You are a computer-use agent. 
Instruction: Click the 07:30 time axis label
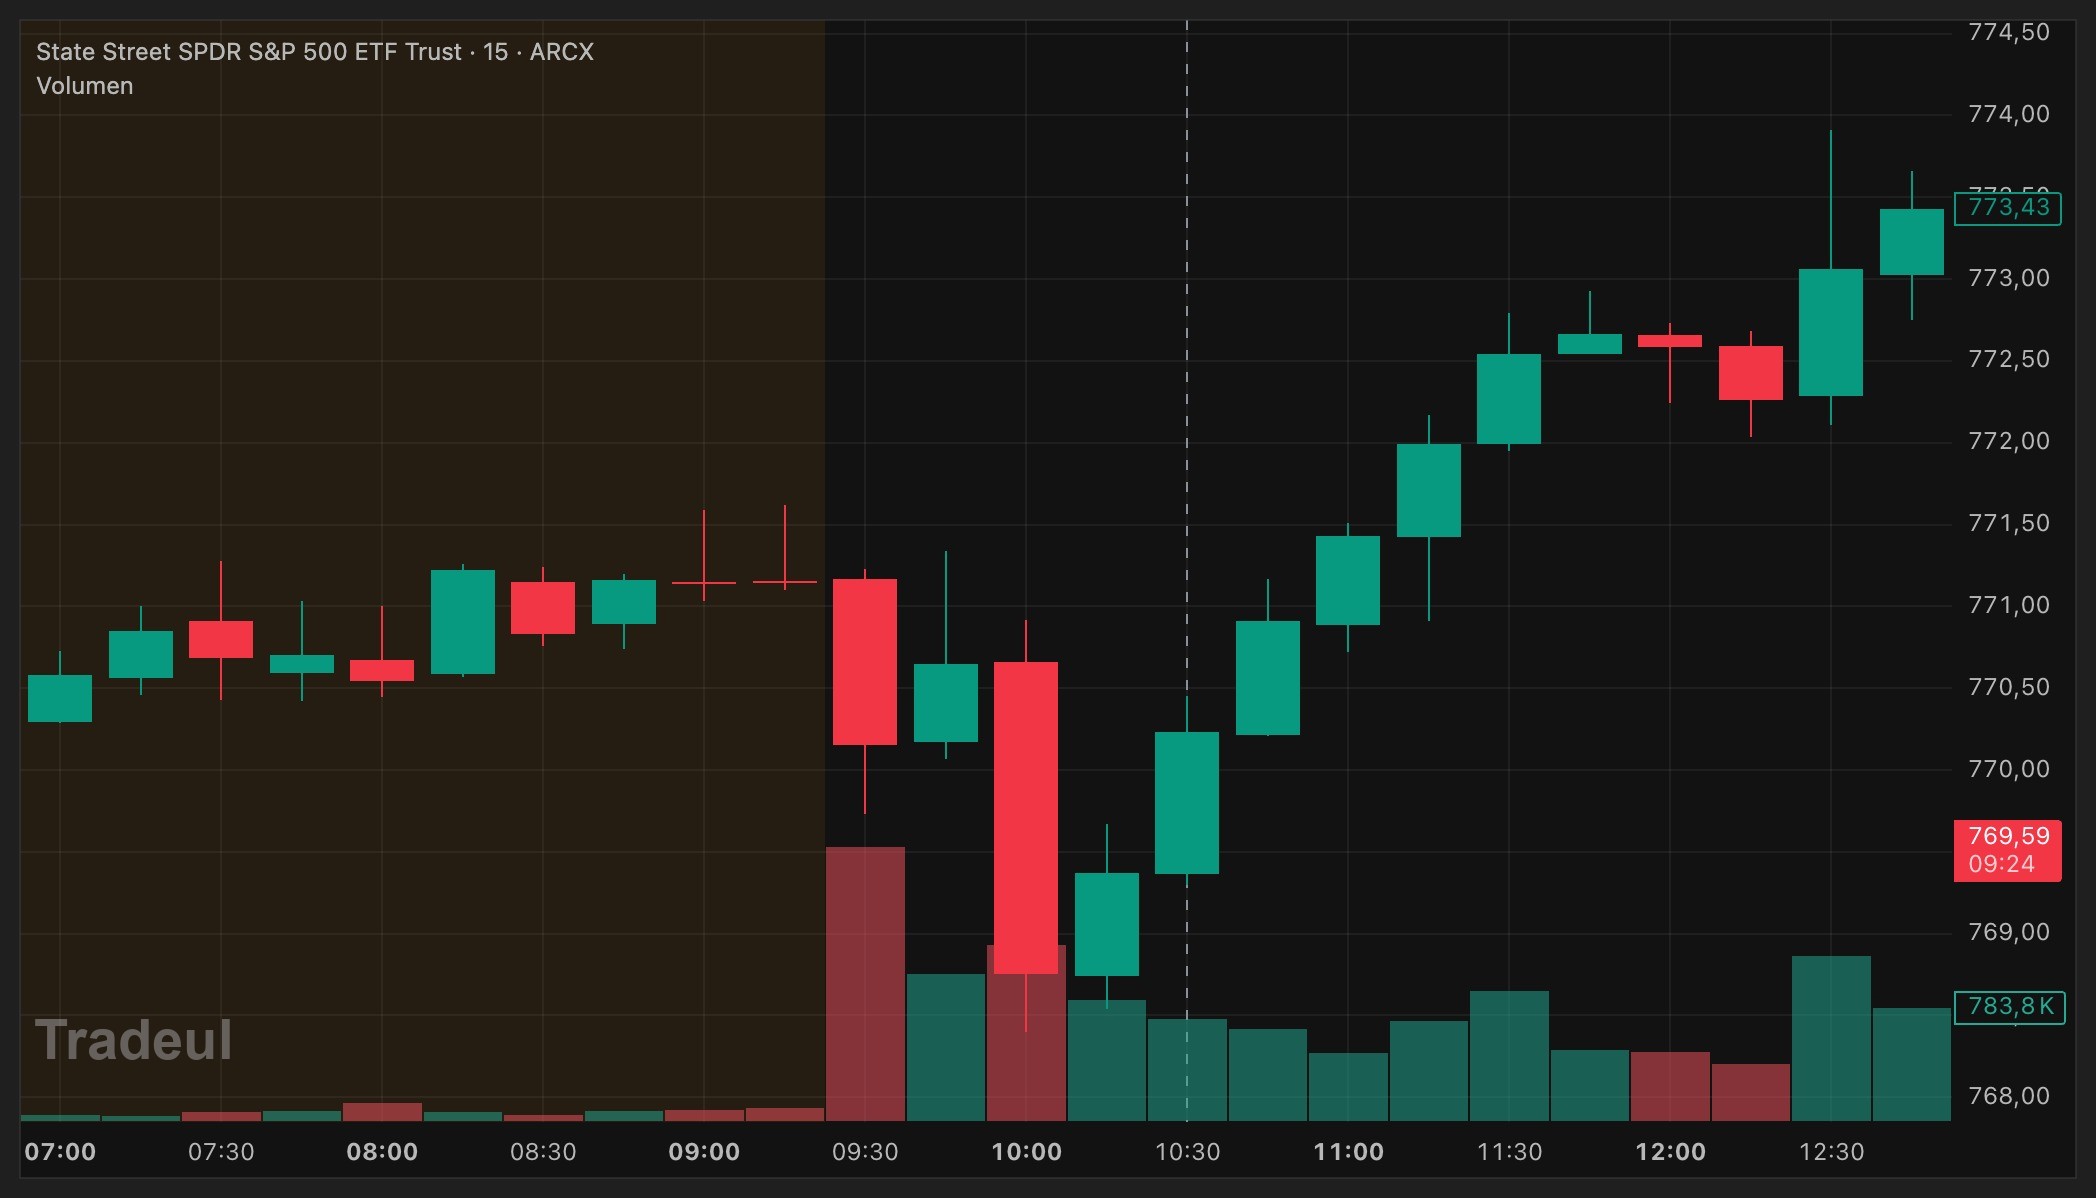(x=221, y=1152)
